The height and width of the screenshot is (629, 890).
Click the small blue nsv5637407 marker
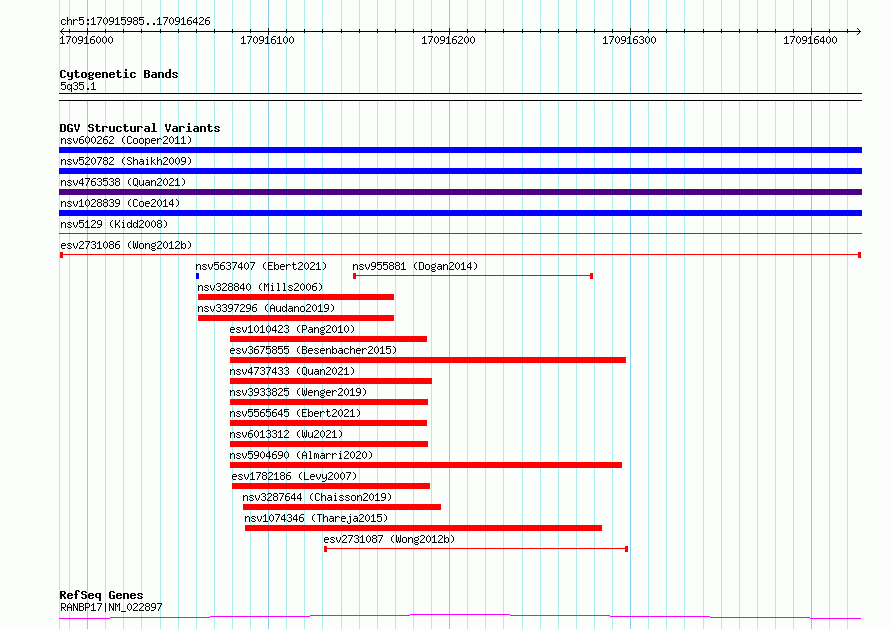[x=198, y=276]
